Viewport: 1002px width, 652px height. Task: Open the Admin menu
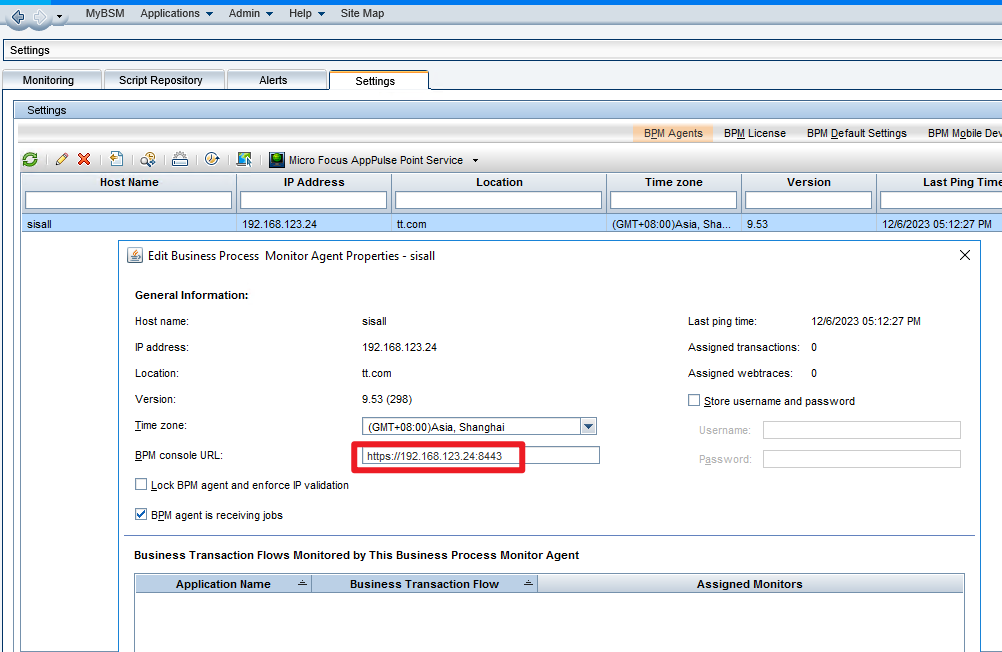tap(245, 13)
